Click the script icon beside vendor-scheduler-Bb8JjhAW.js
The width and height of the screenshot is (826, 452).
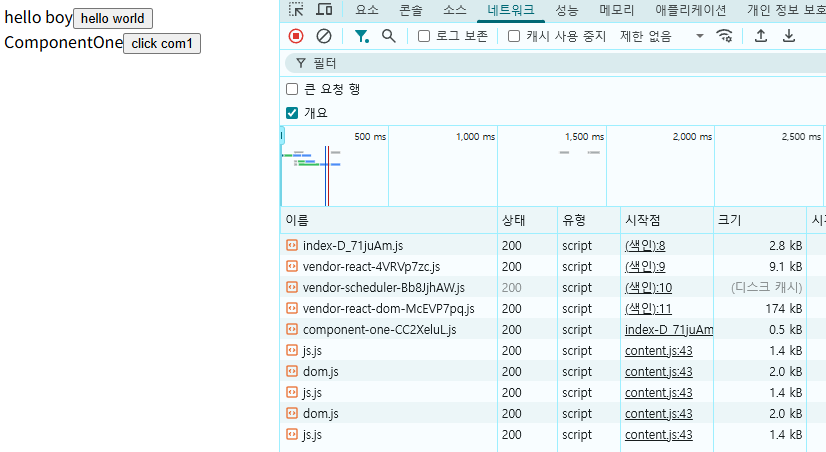pos(292,287)
